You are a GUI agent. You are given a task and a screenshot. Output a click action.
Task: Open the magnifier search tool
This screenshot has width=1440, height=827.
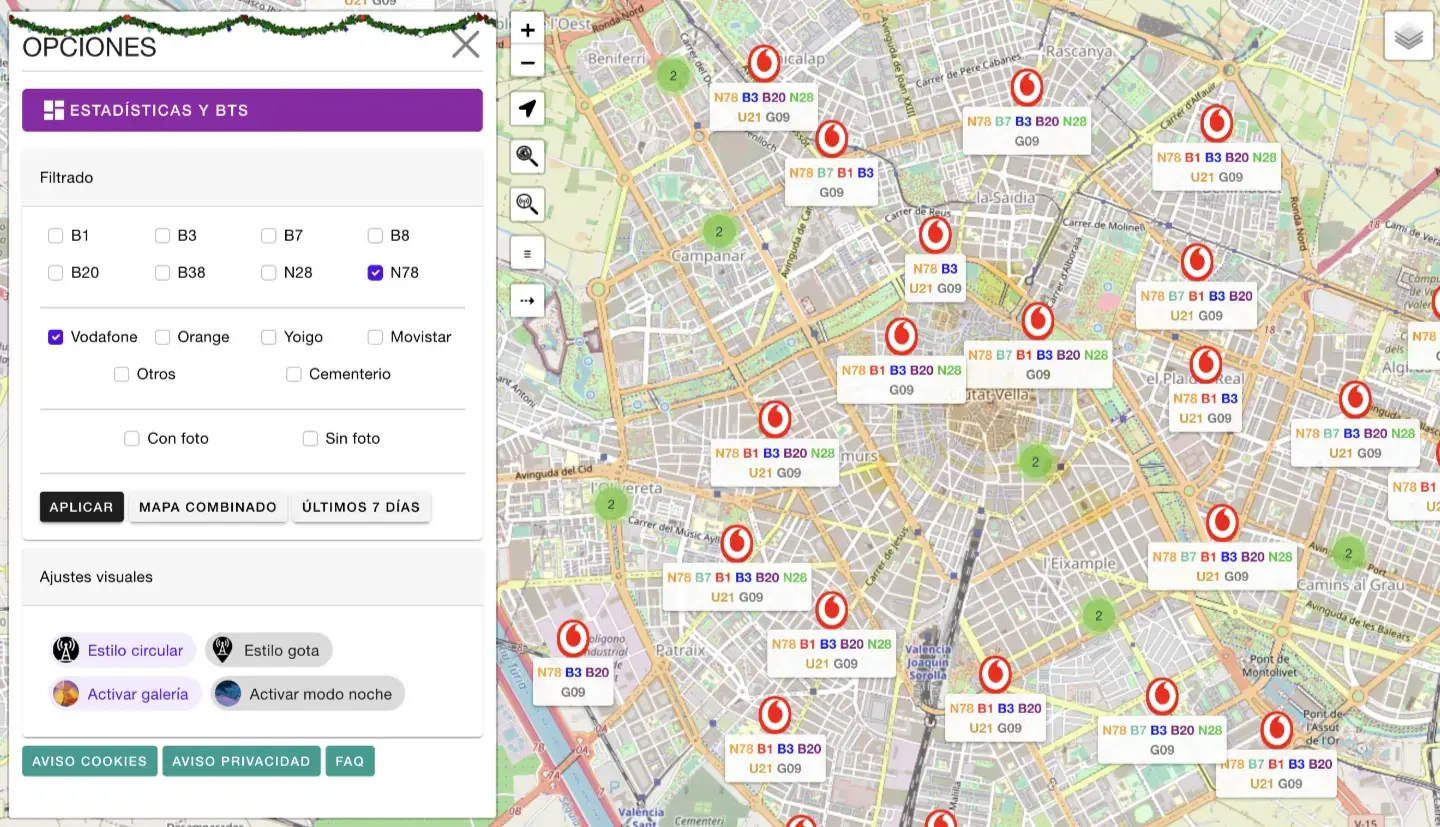pyautogui.click(x=528, y=156)
